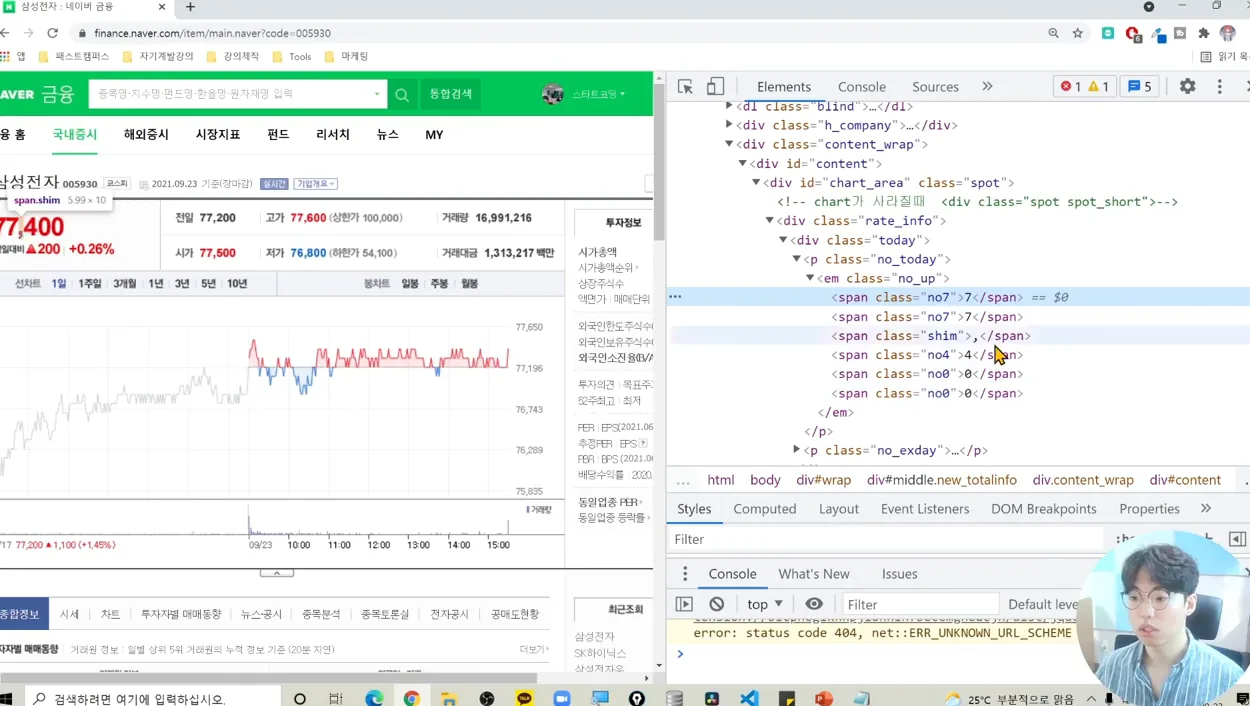The height and width of the screenshot is (706, 1250).
Task: Click the Naver stock search input
Action: tap(237, 94)
